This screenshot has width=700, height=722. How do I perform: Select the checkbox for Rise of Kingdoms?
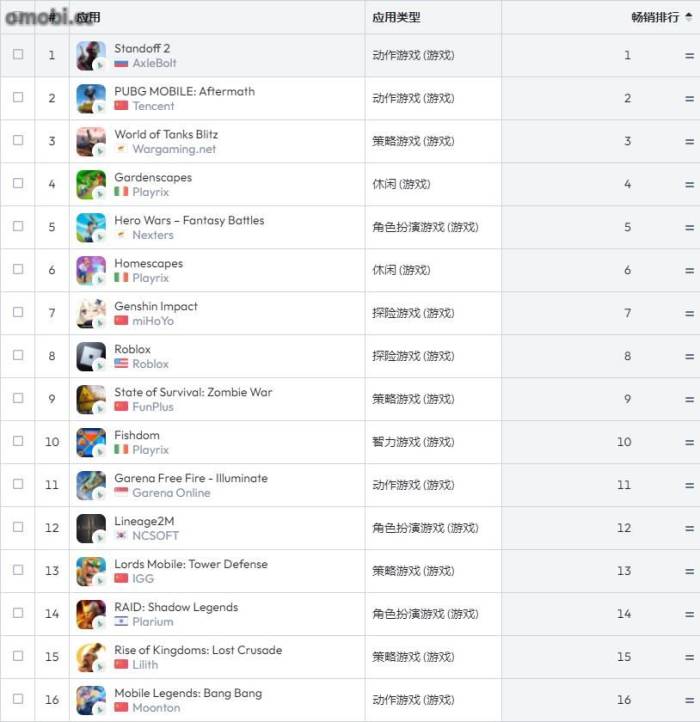(x=18, y=656)
